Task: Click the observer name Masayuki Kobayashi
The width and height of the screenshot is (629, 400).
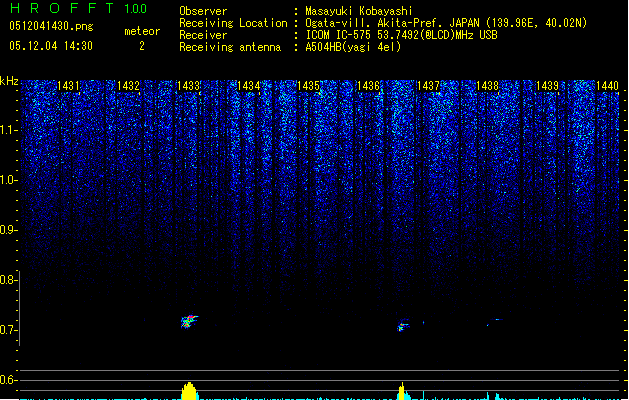Action: [x=359, y=11]
